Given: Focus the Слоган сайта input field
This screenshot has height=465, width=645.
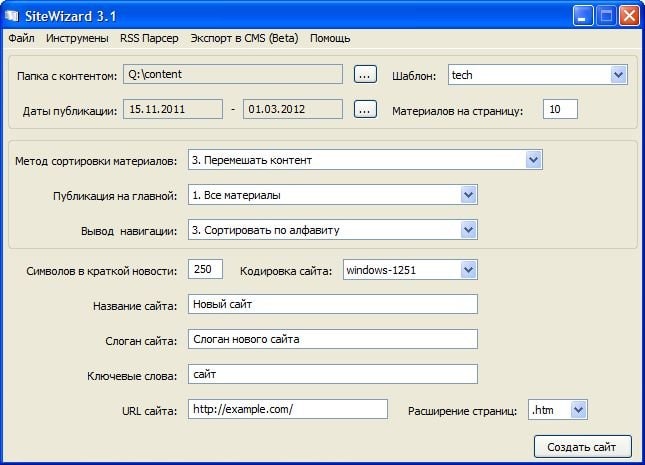Looking at the screenshot, I should (332, 339).
